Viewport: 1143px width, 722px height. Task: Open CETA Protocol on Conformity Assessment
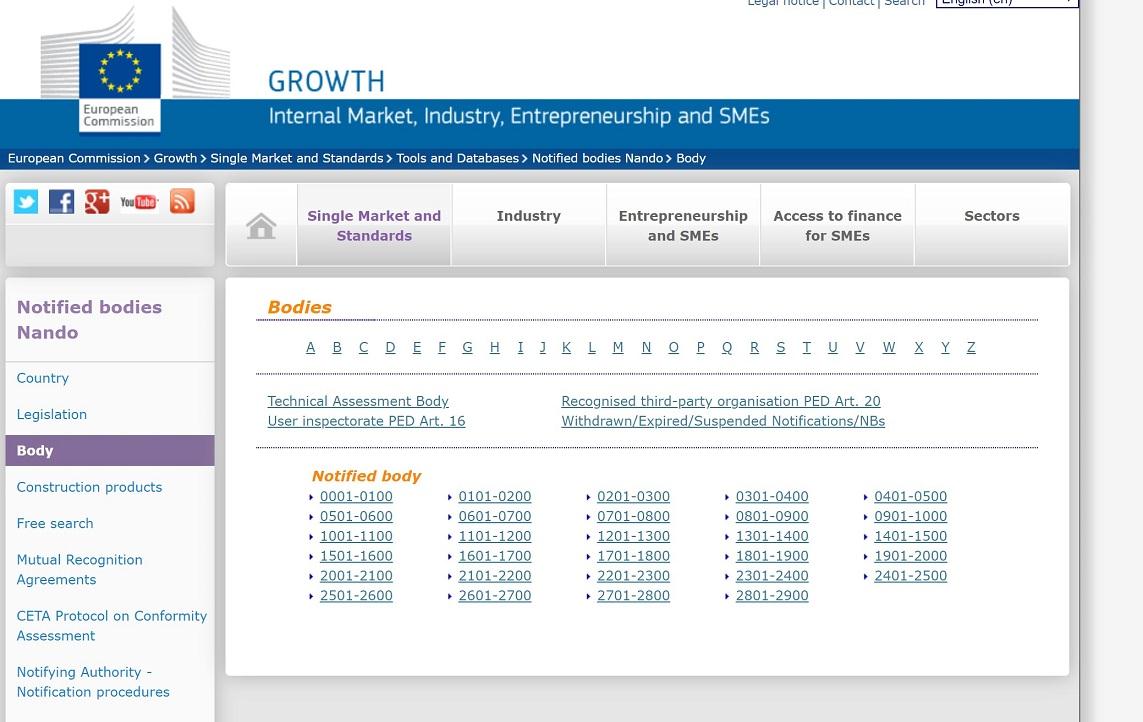112,626
